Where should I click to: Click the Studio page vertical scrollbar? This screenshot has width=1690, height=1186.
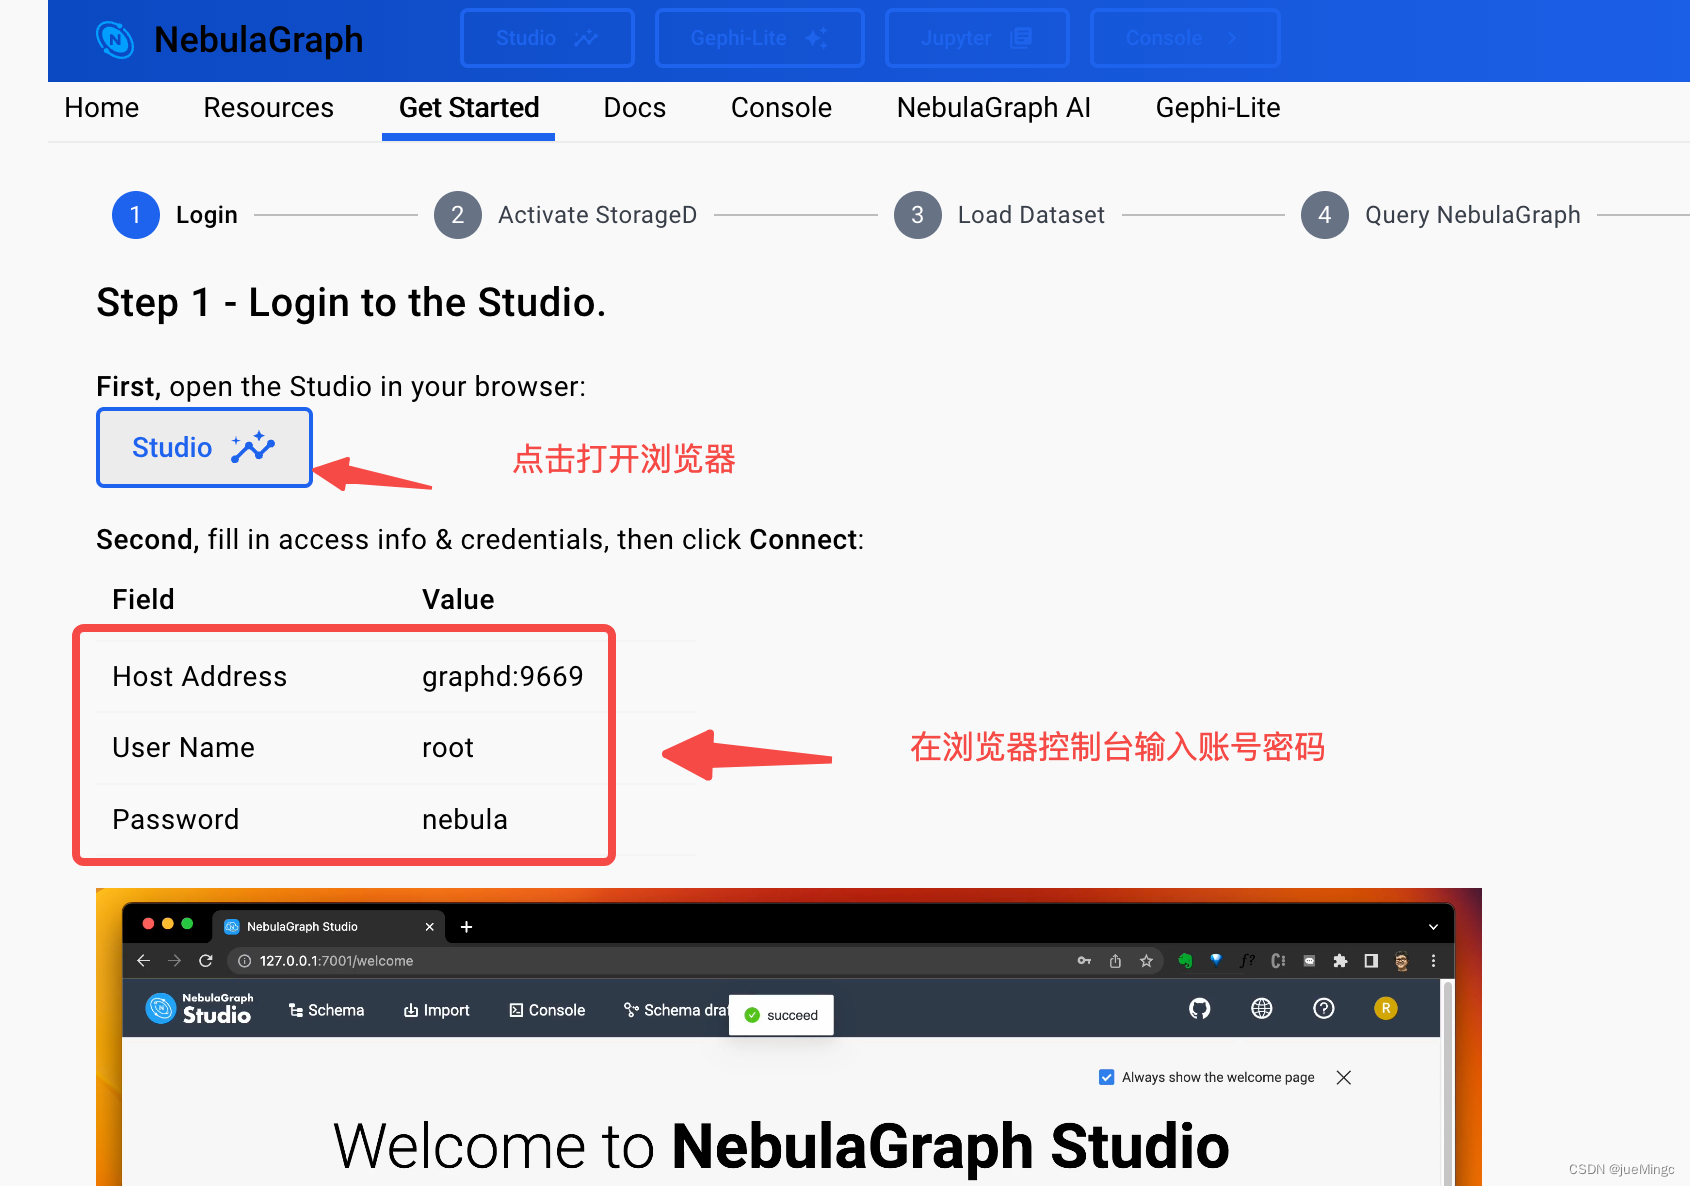click(x=1447, y=1083)
